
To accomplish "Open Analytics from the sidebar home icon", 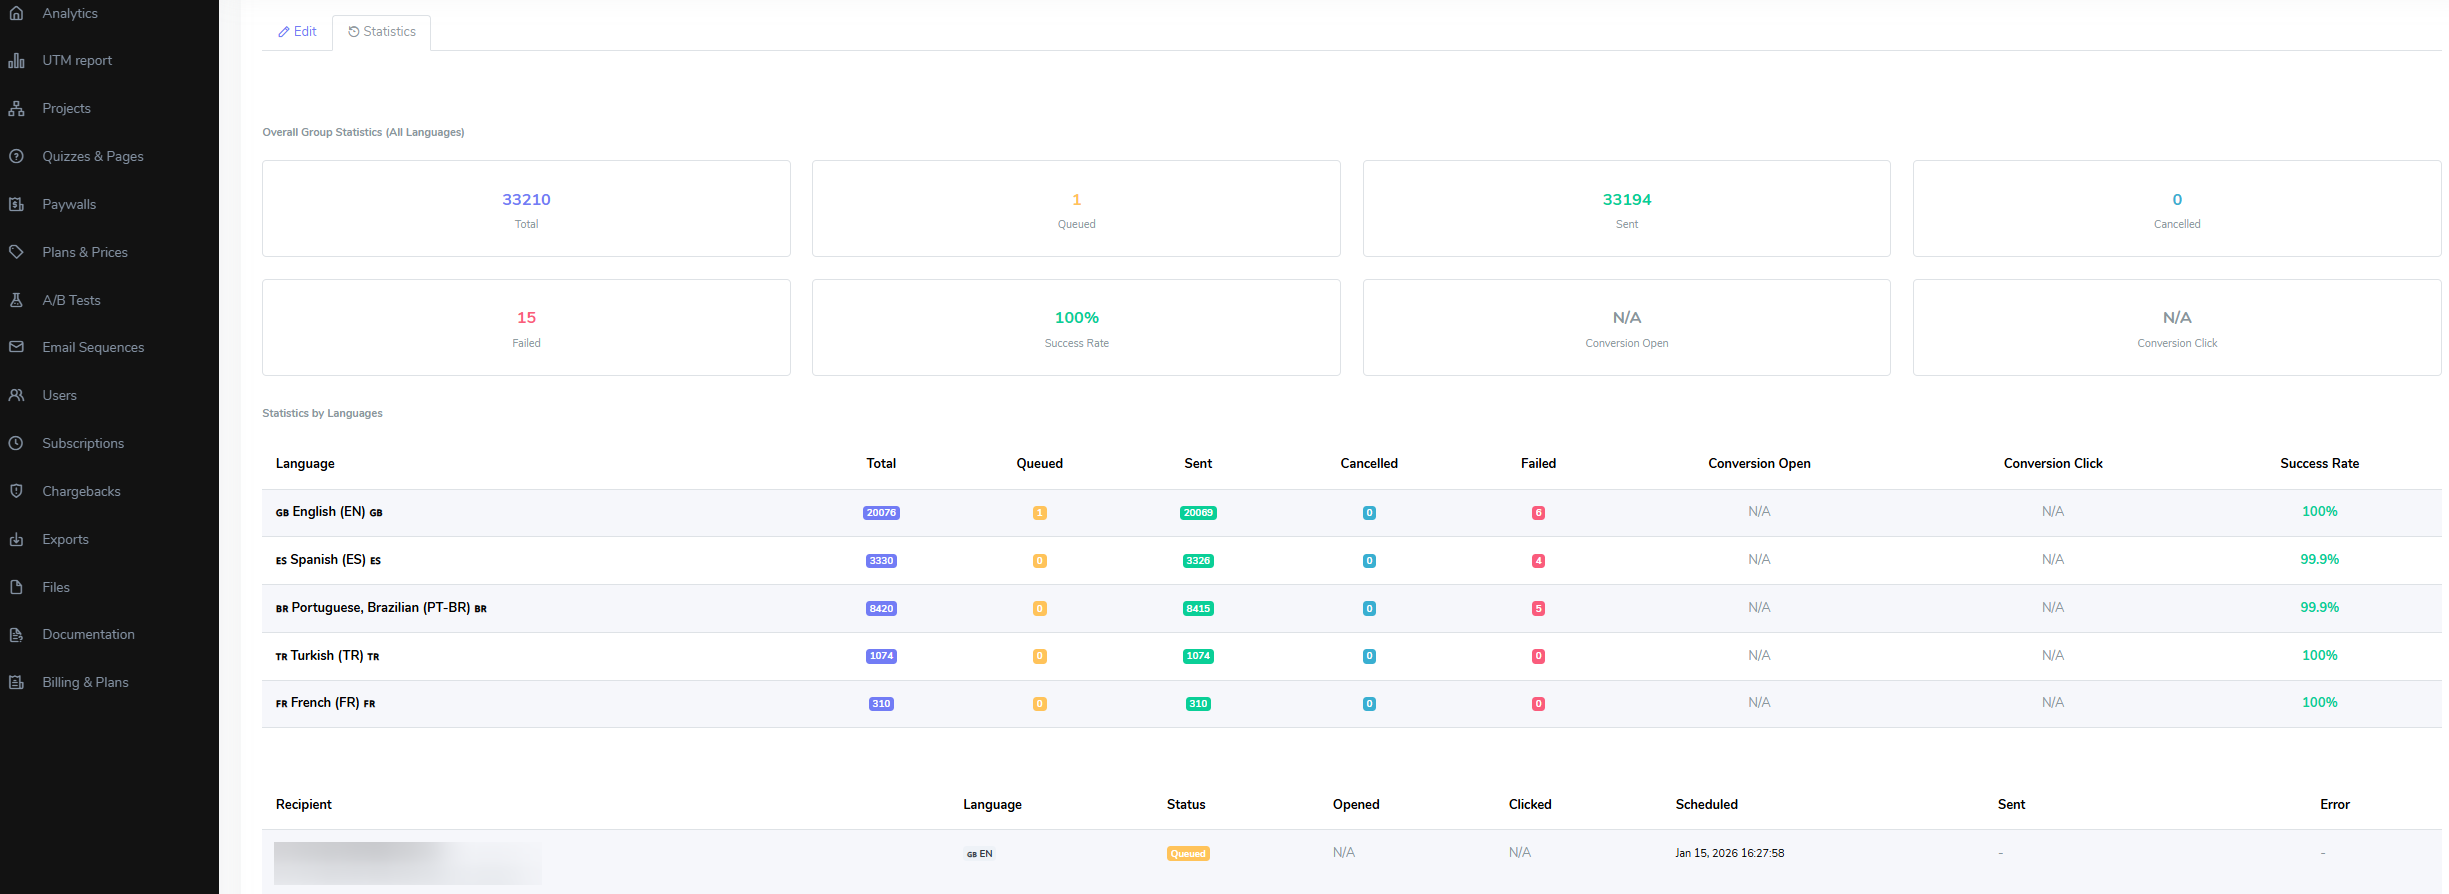I will coord(16,13).
